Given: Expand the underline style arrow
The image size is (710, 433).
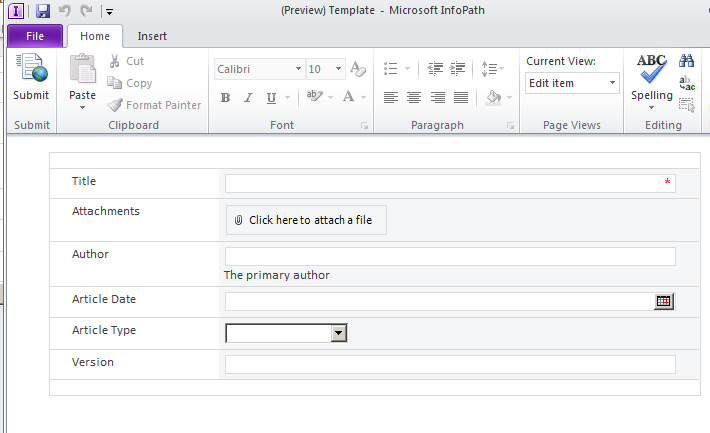Looking at the screenshot, I should [287, 98].
